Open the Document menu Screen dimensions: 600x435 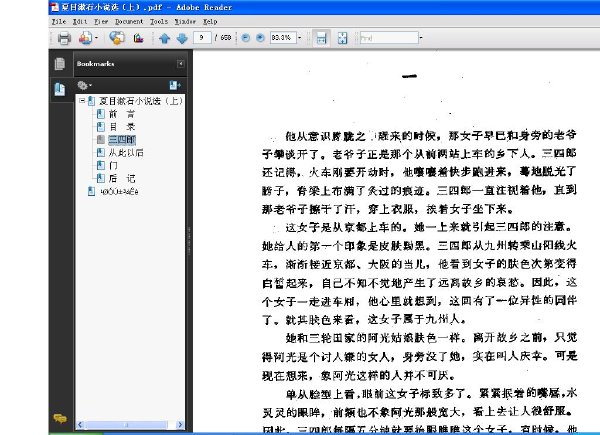coord(129,21)
